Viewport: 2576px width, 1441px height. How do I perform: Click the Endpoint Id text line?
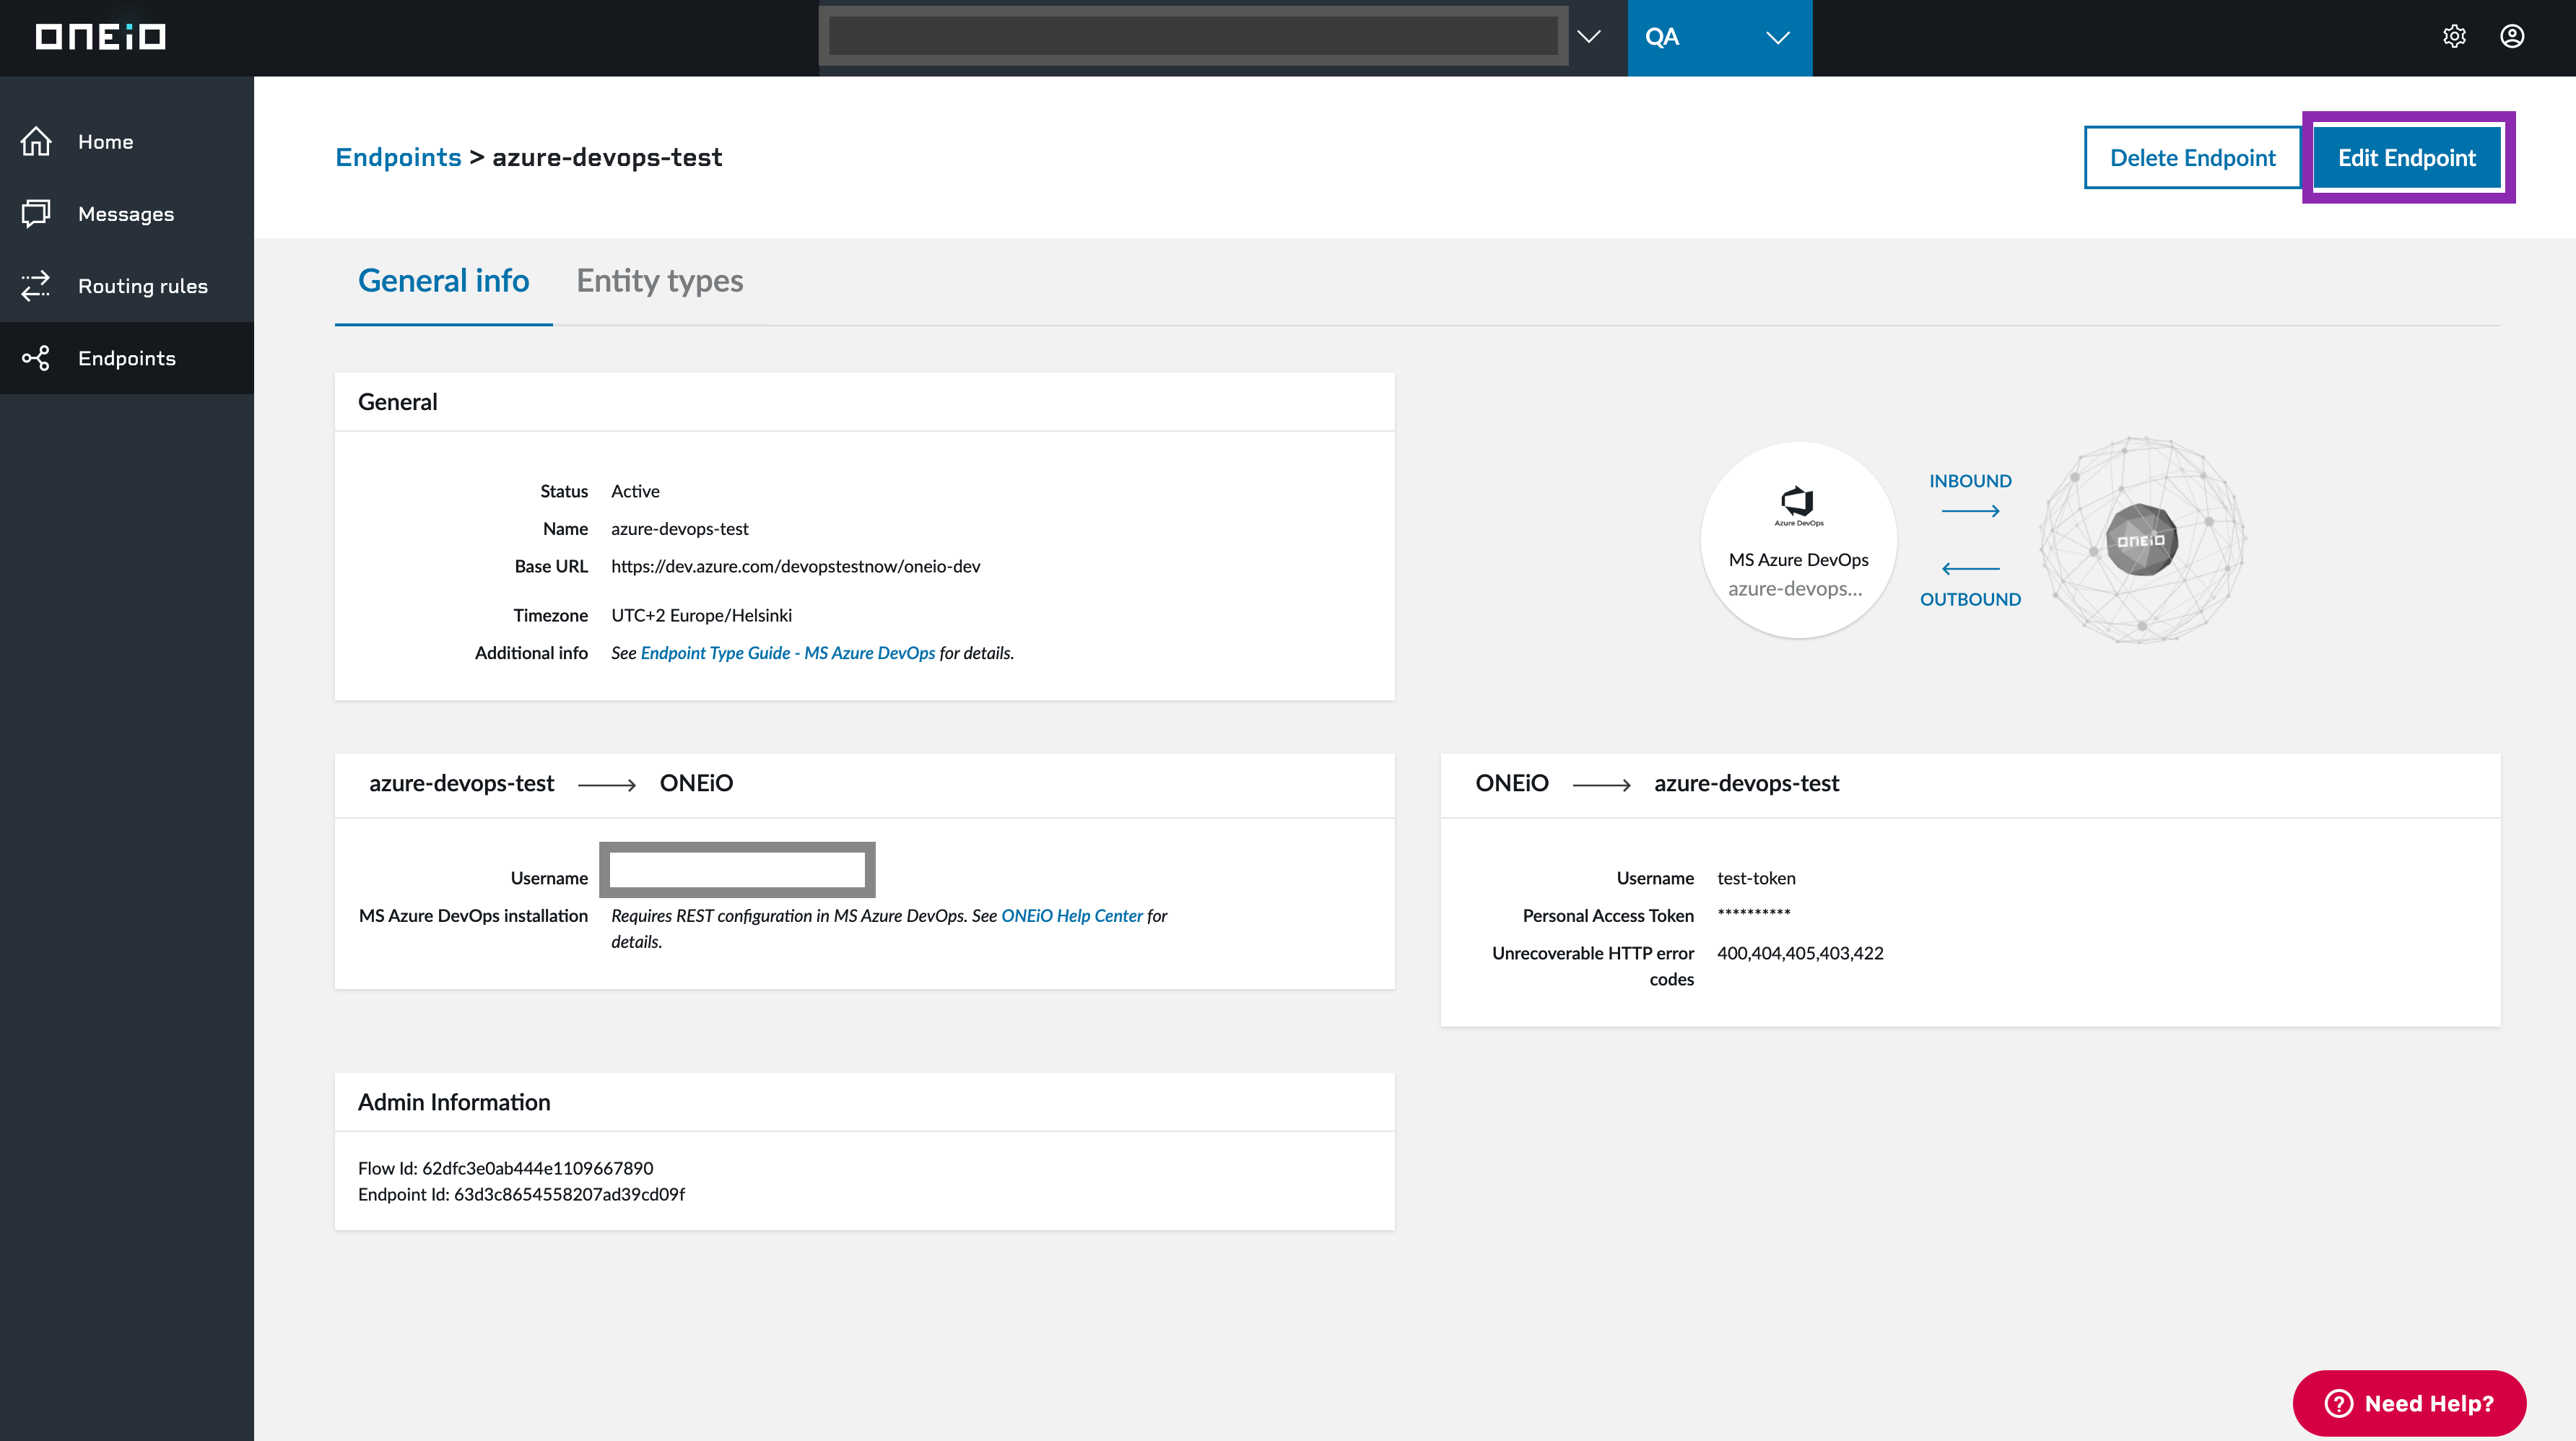tap(521, 1194)
